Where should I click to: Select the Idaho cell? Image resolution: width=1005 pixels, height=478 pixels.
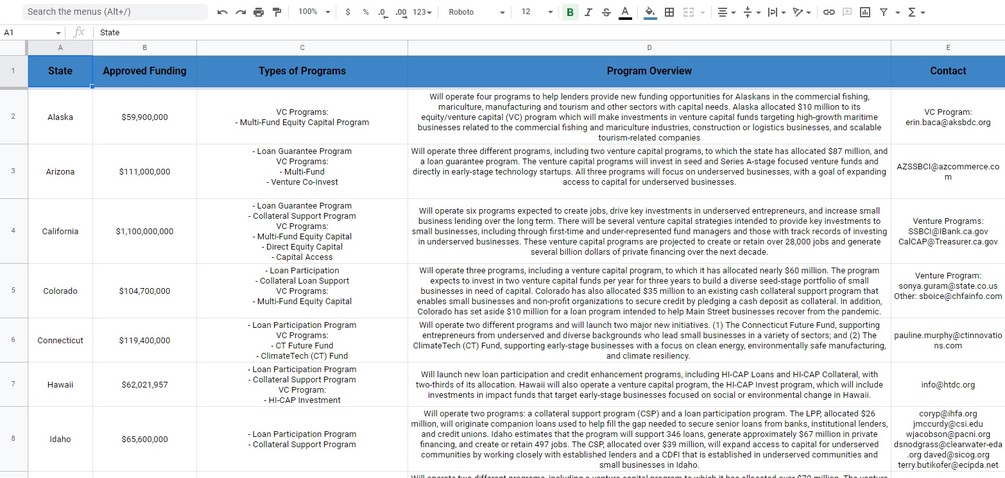(x=60, y=439)
